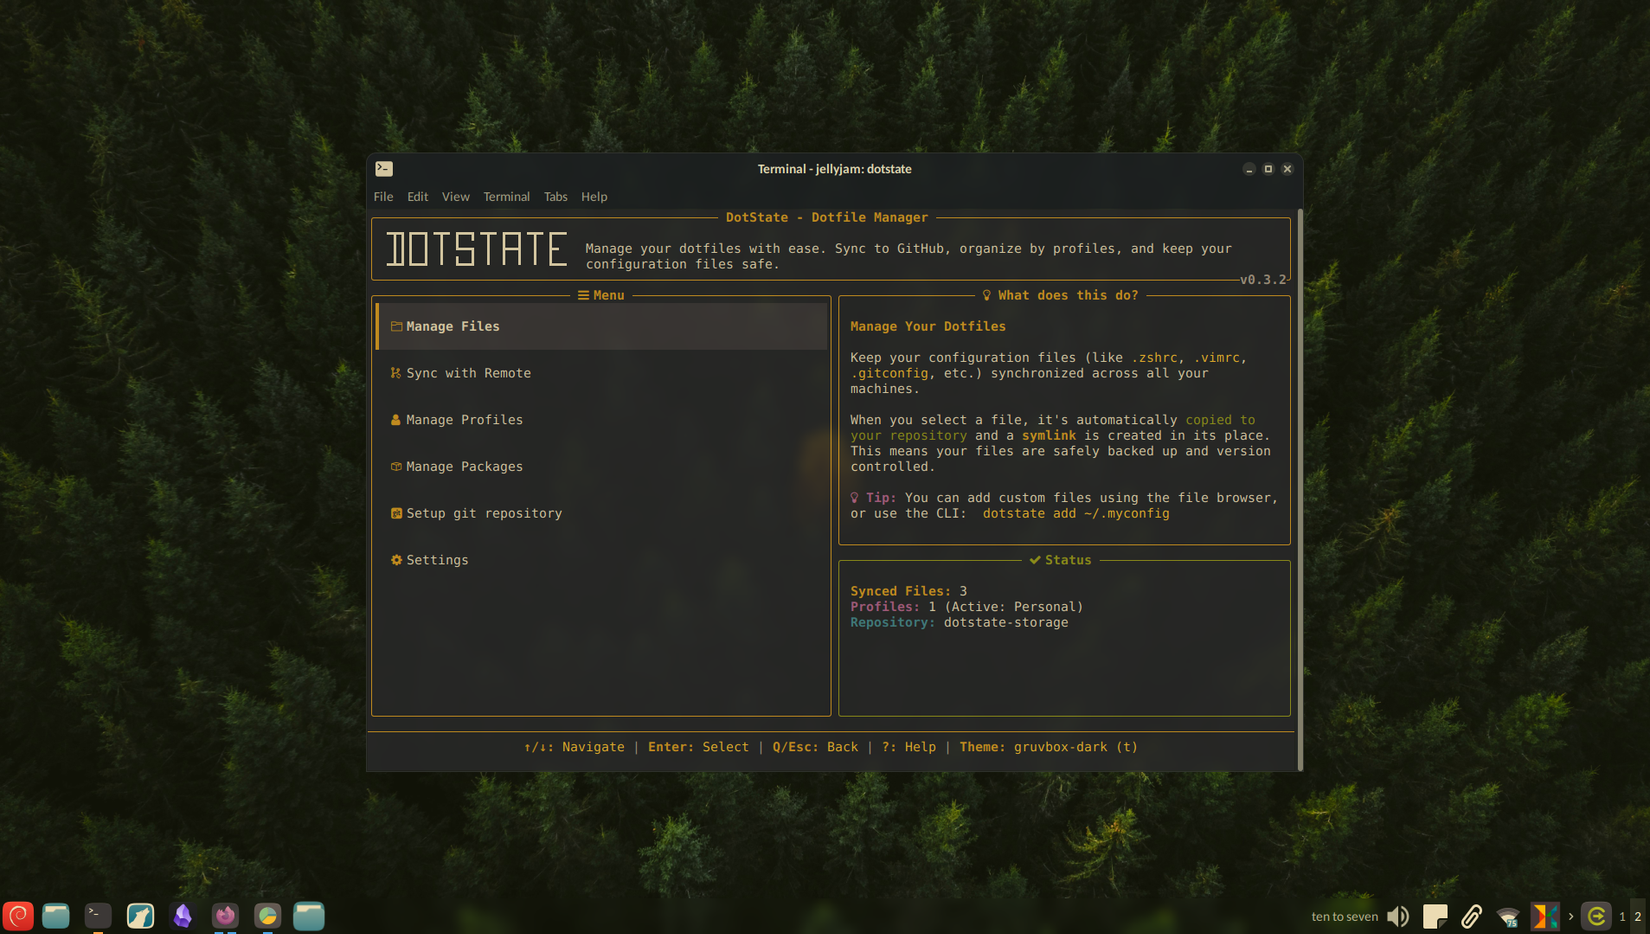
Task: Click the 'Enter: Select' footer hint
Action: point(698,747)
